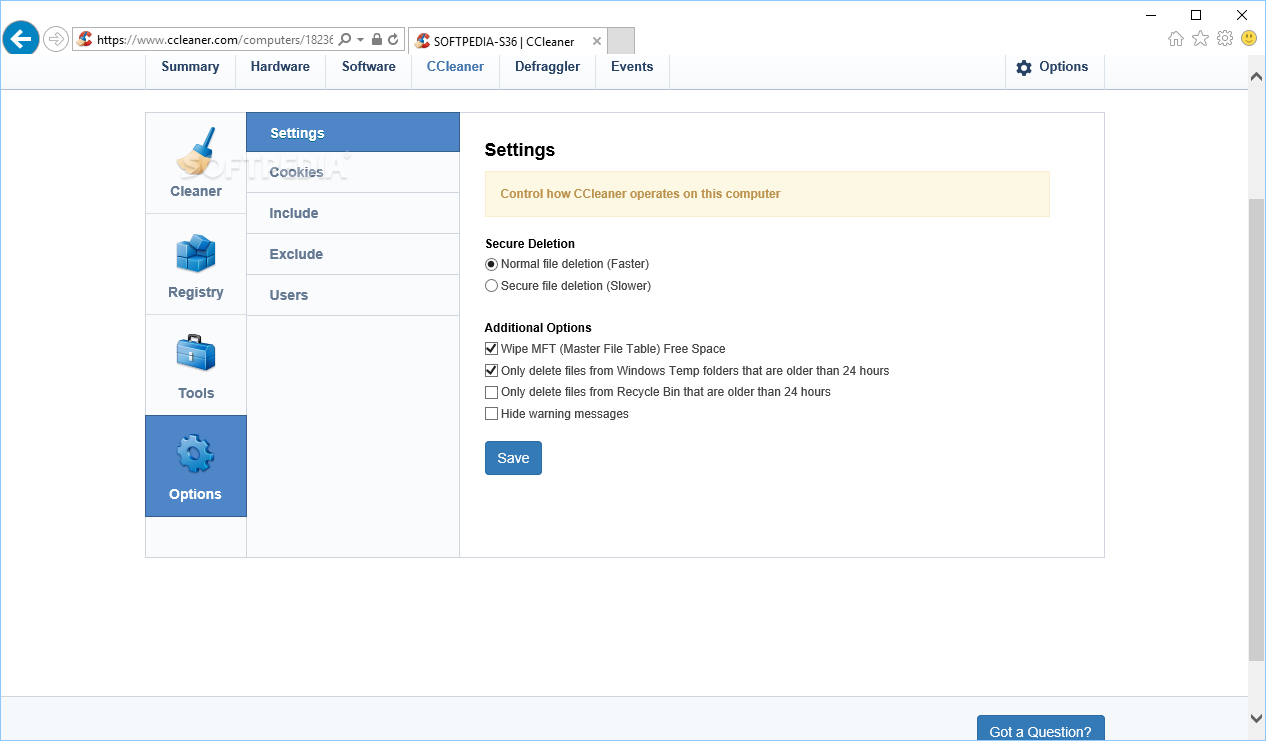1266x741 pixels.
Task: Select Secure file deletion (Slower)
Action: pos(491,286)
